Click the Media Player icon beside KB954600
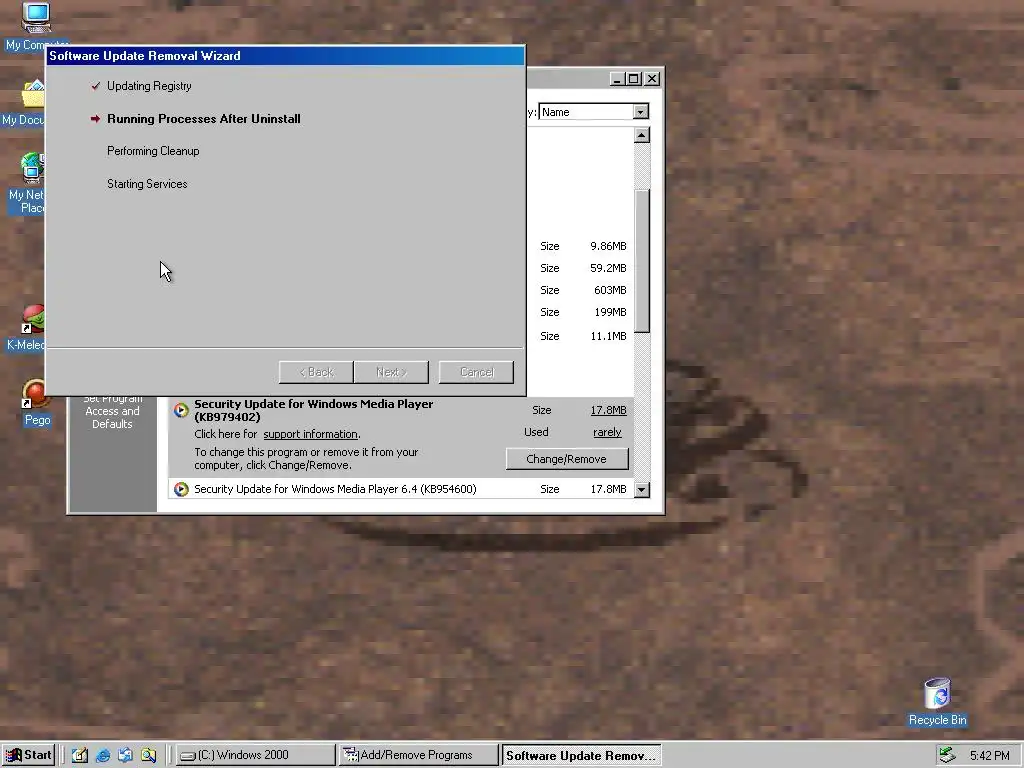 coord(181,489)
